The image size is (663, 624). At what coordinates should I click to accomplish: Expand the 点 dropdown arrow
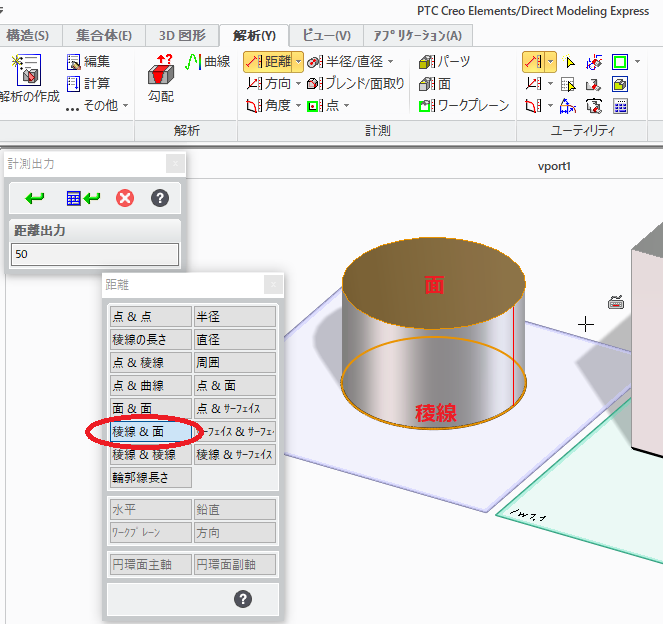(x=347, y=105)
